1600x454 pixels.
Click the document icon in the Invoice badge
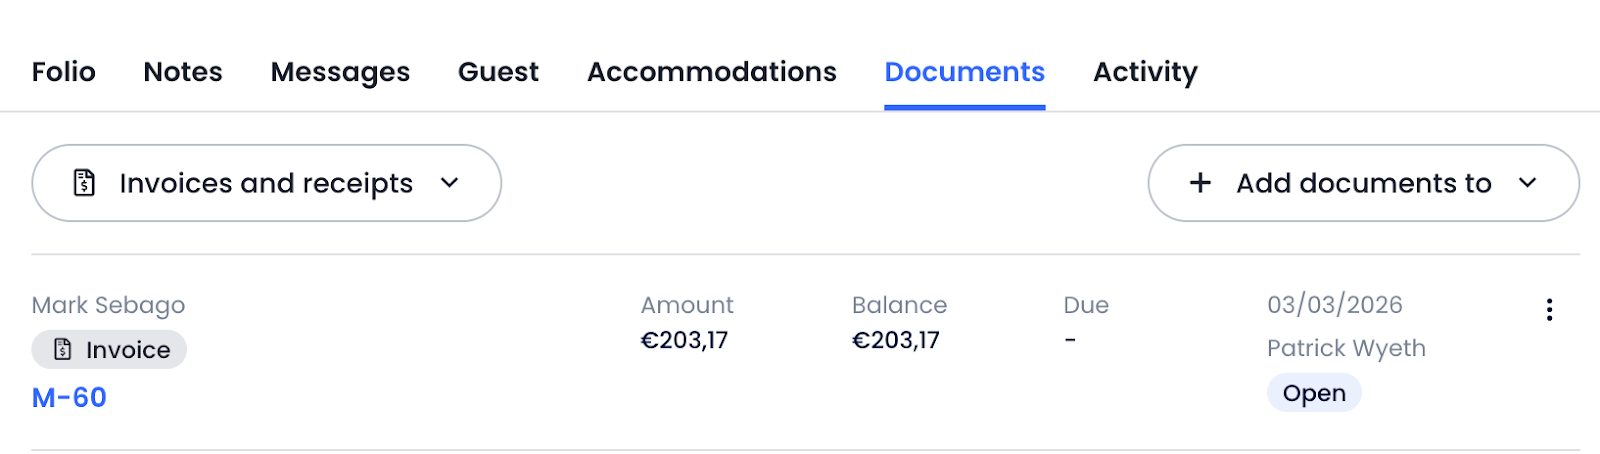tap(63, 349)
